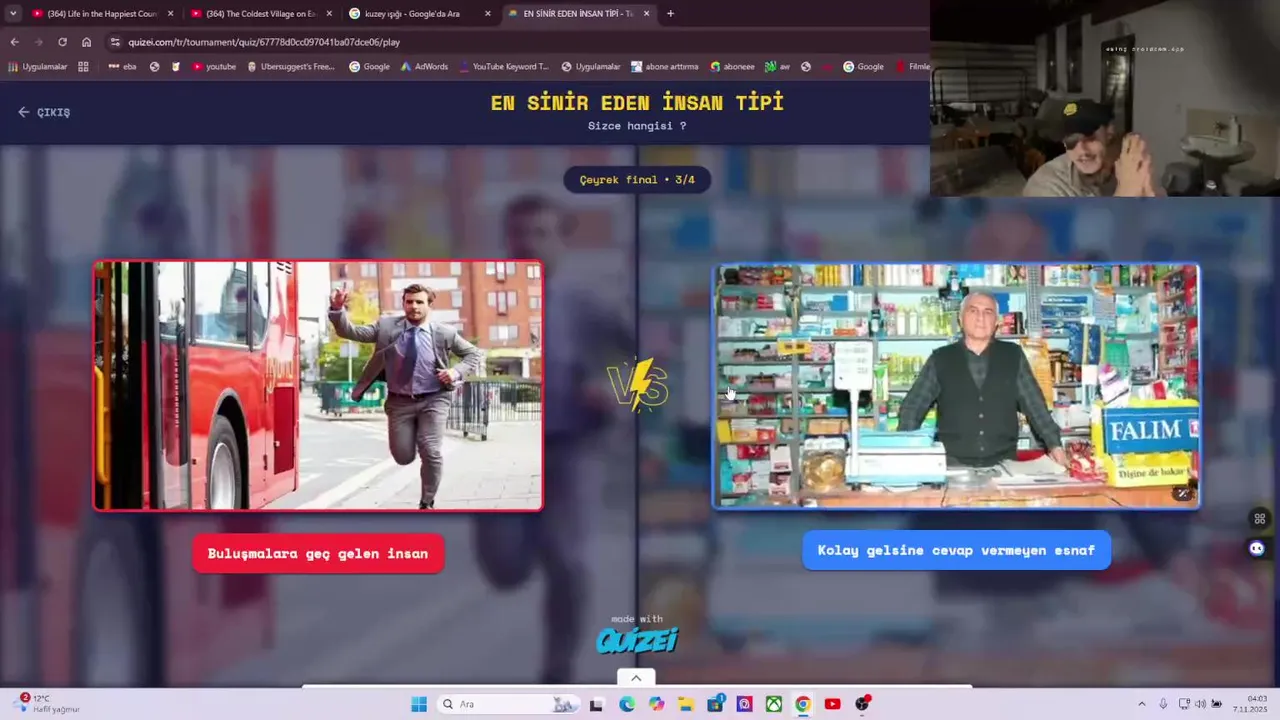Switch to Chrome in taskbar
The height and width of the screenshot is (720, 1280).
[802, 704]
